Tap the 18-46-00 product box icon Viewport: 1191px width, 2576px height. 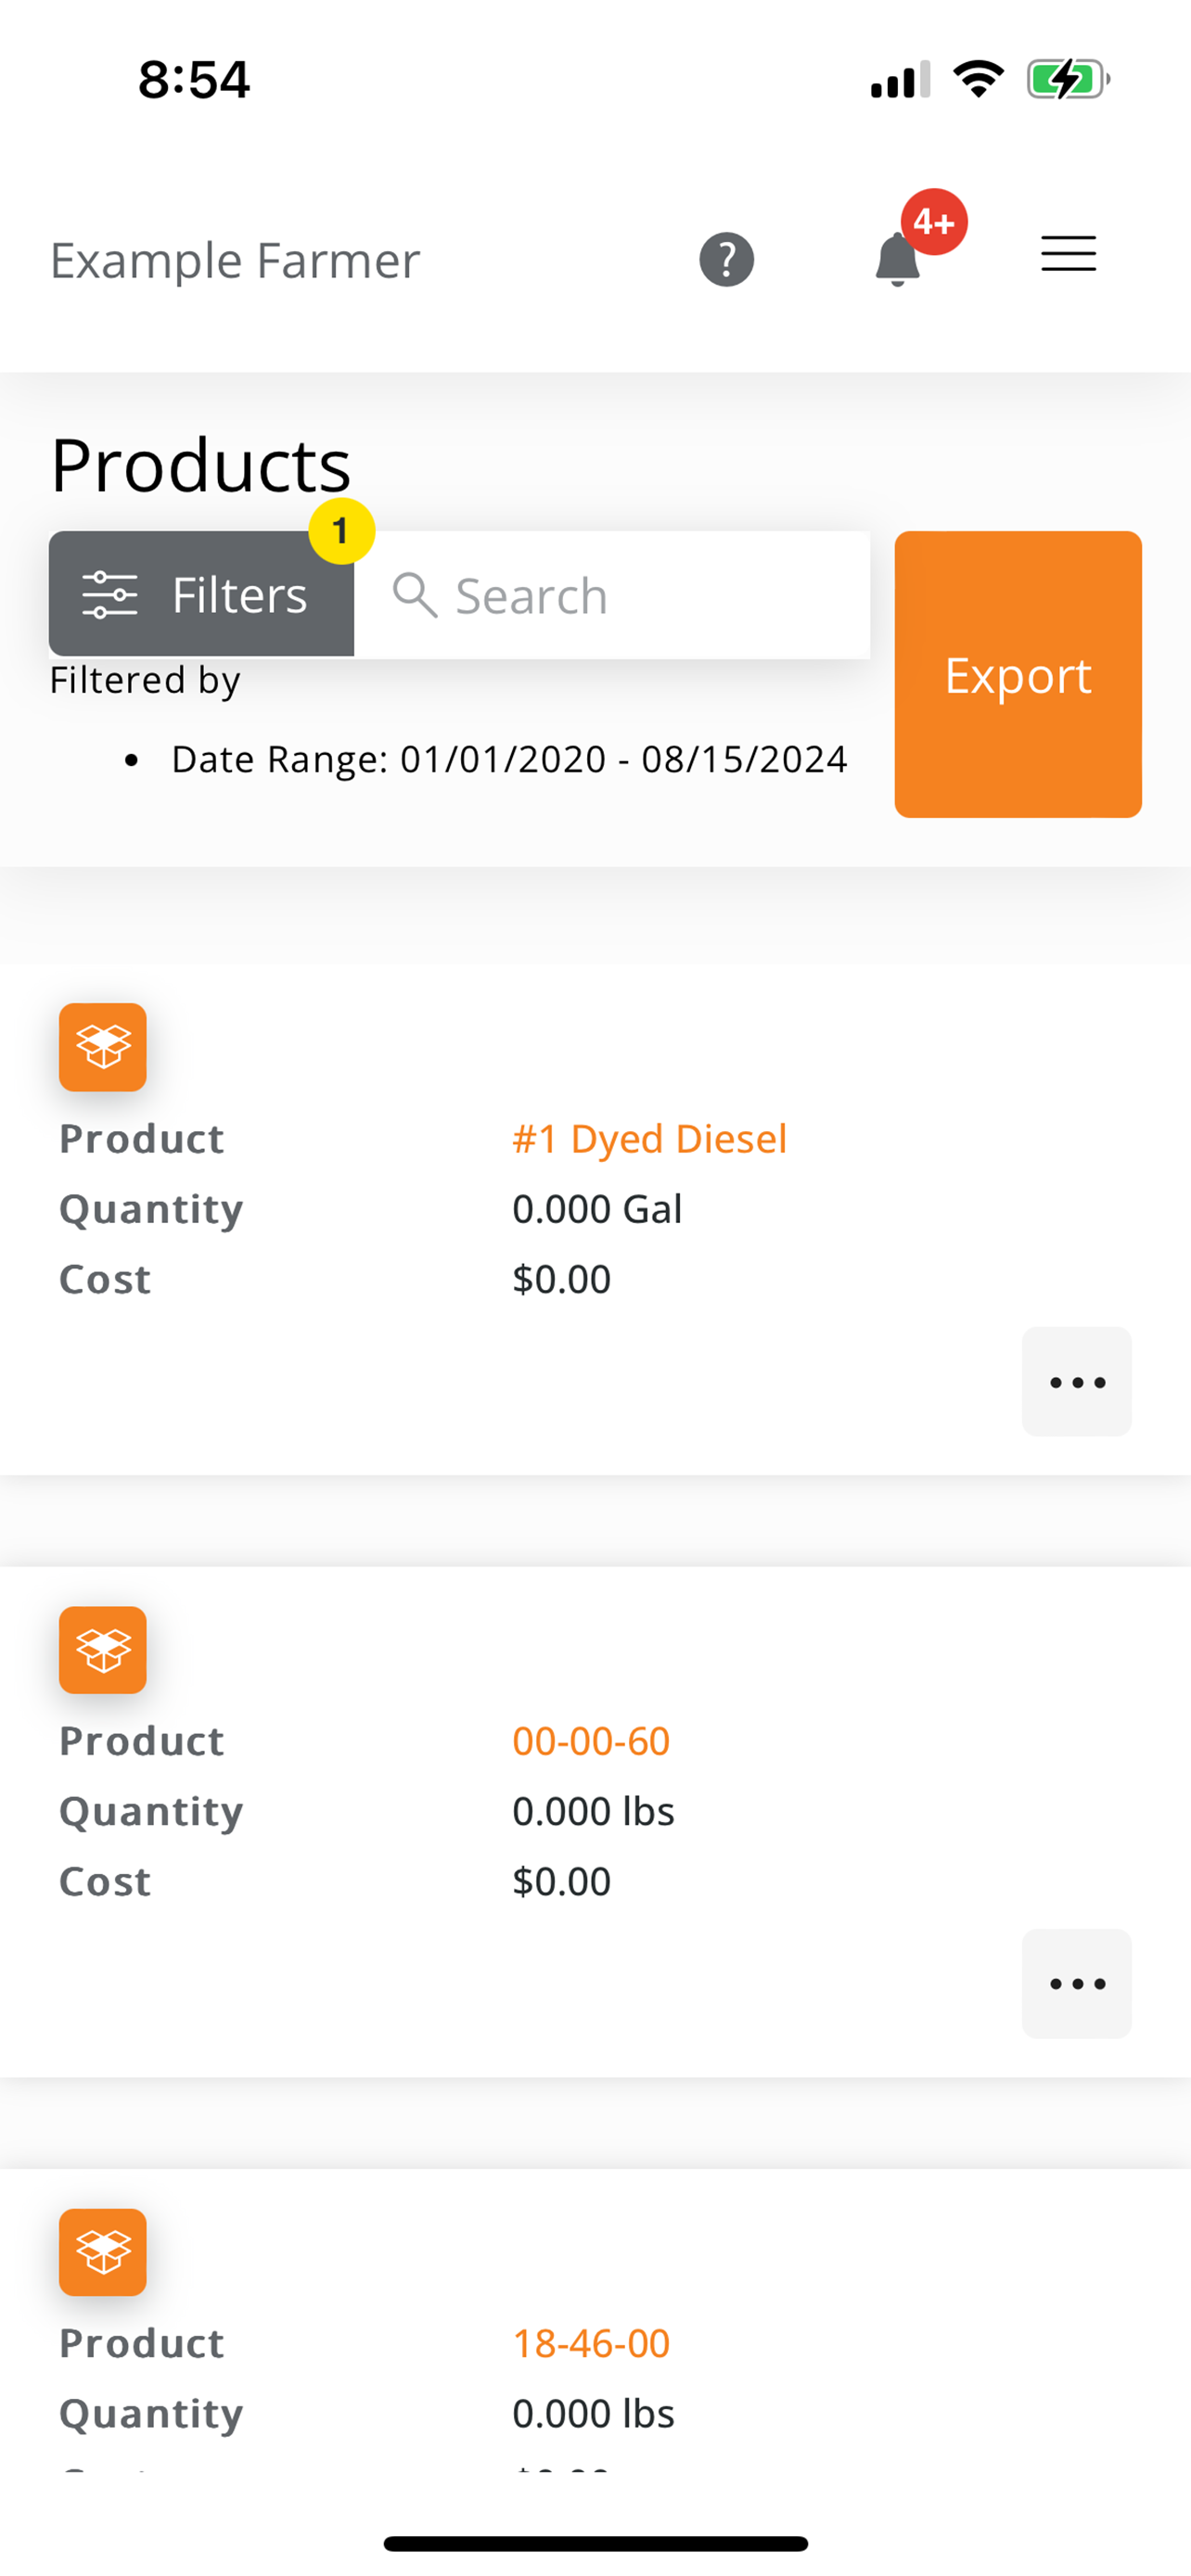coord(103,2252)
